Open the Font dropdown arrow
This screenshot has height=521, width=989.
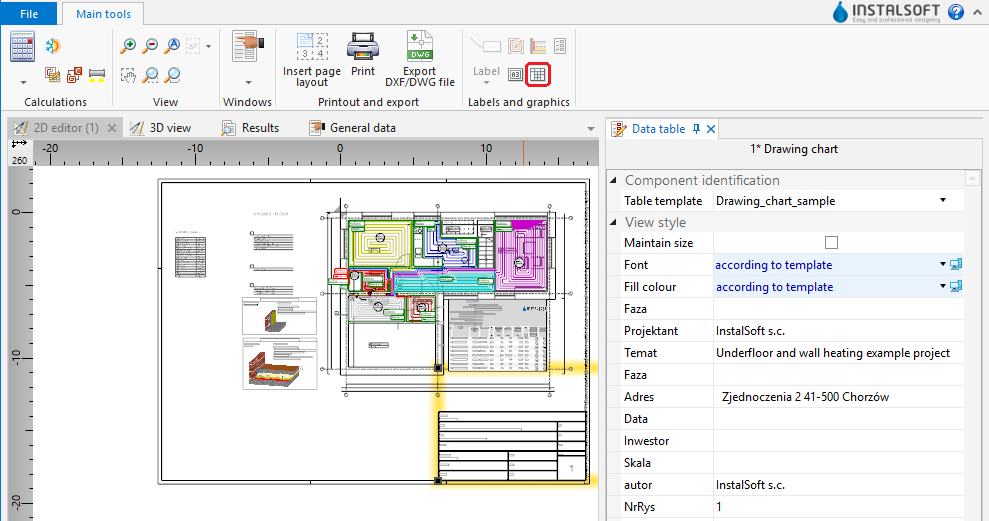click(942, 265)
